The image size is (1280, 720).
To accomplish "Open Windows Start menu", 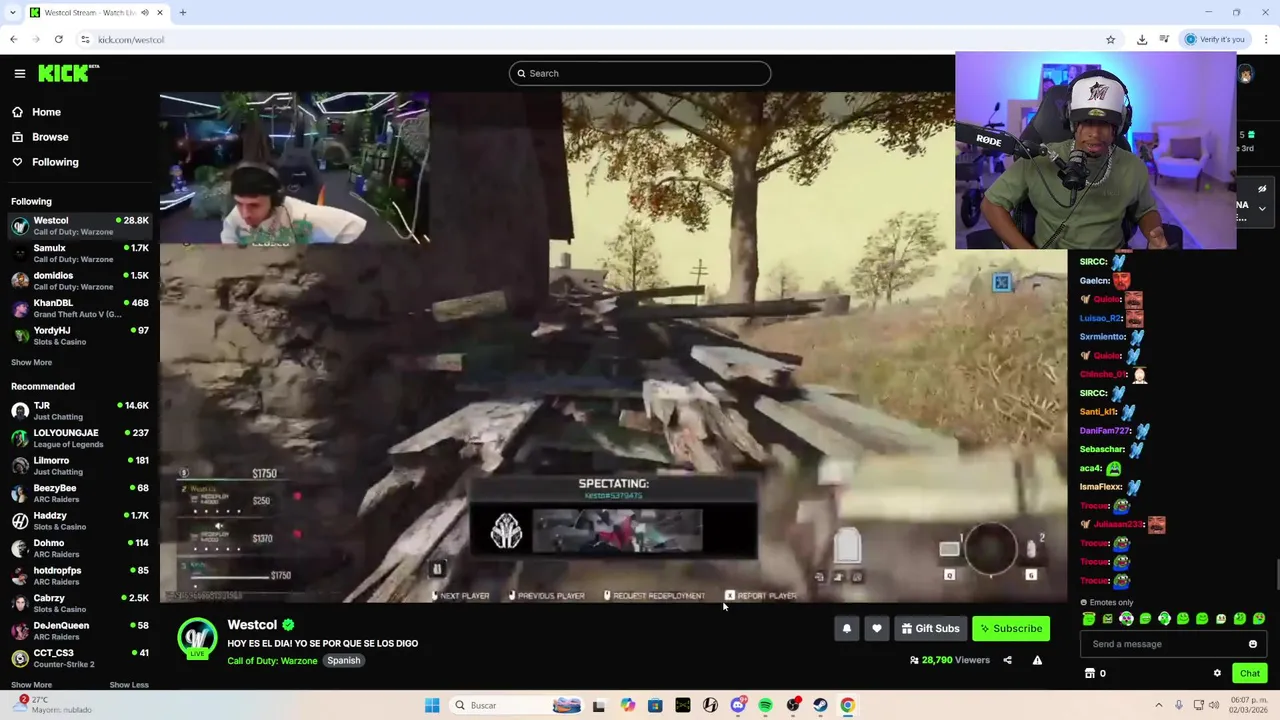I will tap(432, 705).
